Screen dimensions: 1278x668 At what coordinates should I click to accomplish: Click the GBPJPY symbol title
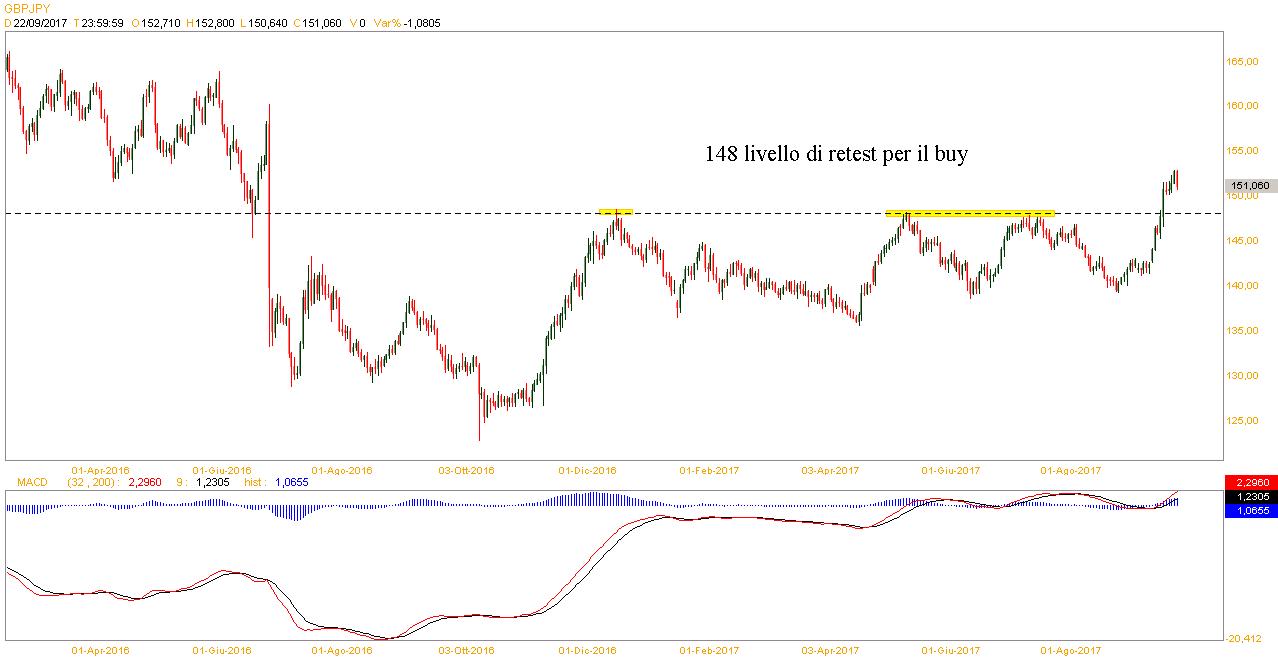[27, 8]
